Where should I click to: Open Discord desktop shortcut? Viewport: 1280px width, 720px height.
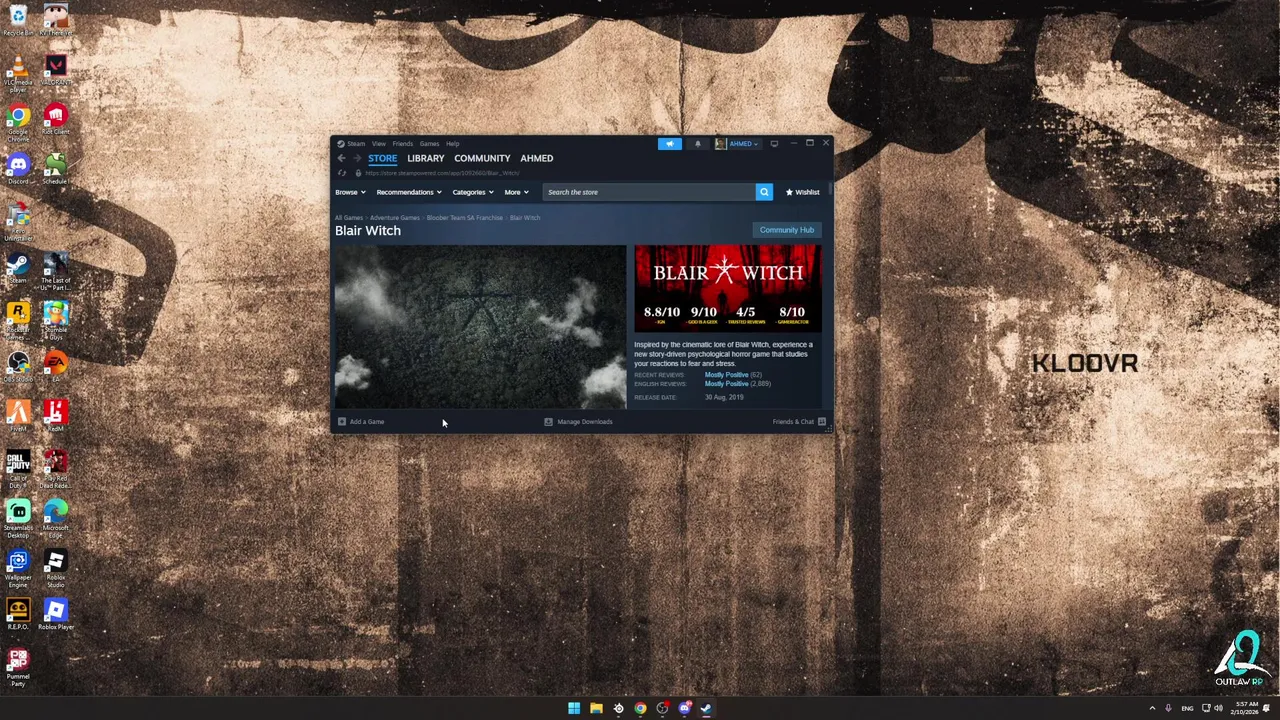click(18, 169)
